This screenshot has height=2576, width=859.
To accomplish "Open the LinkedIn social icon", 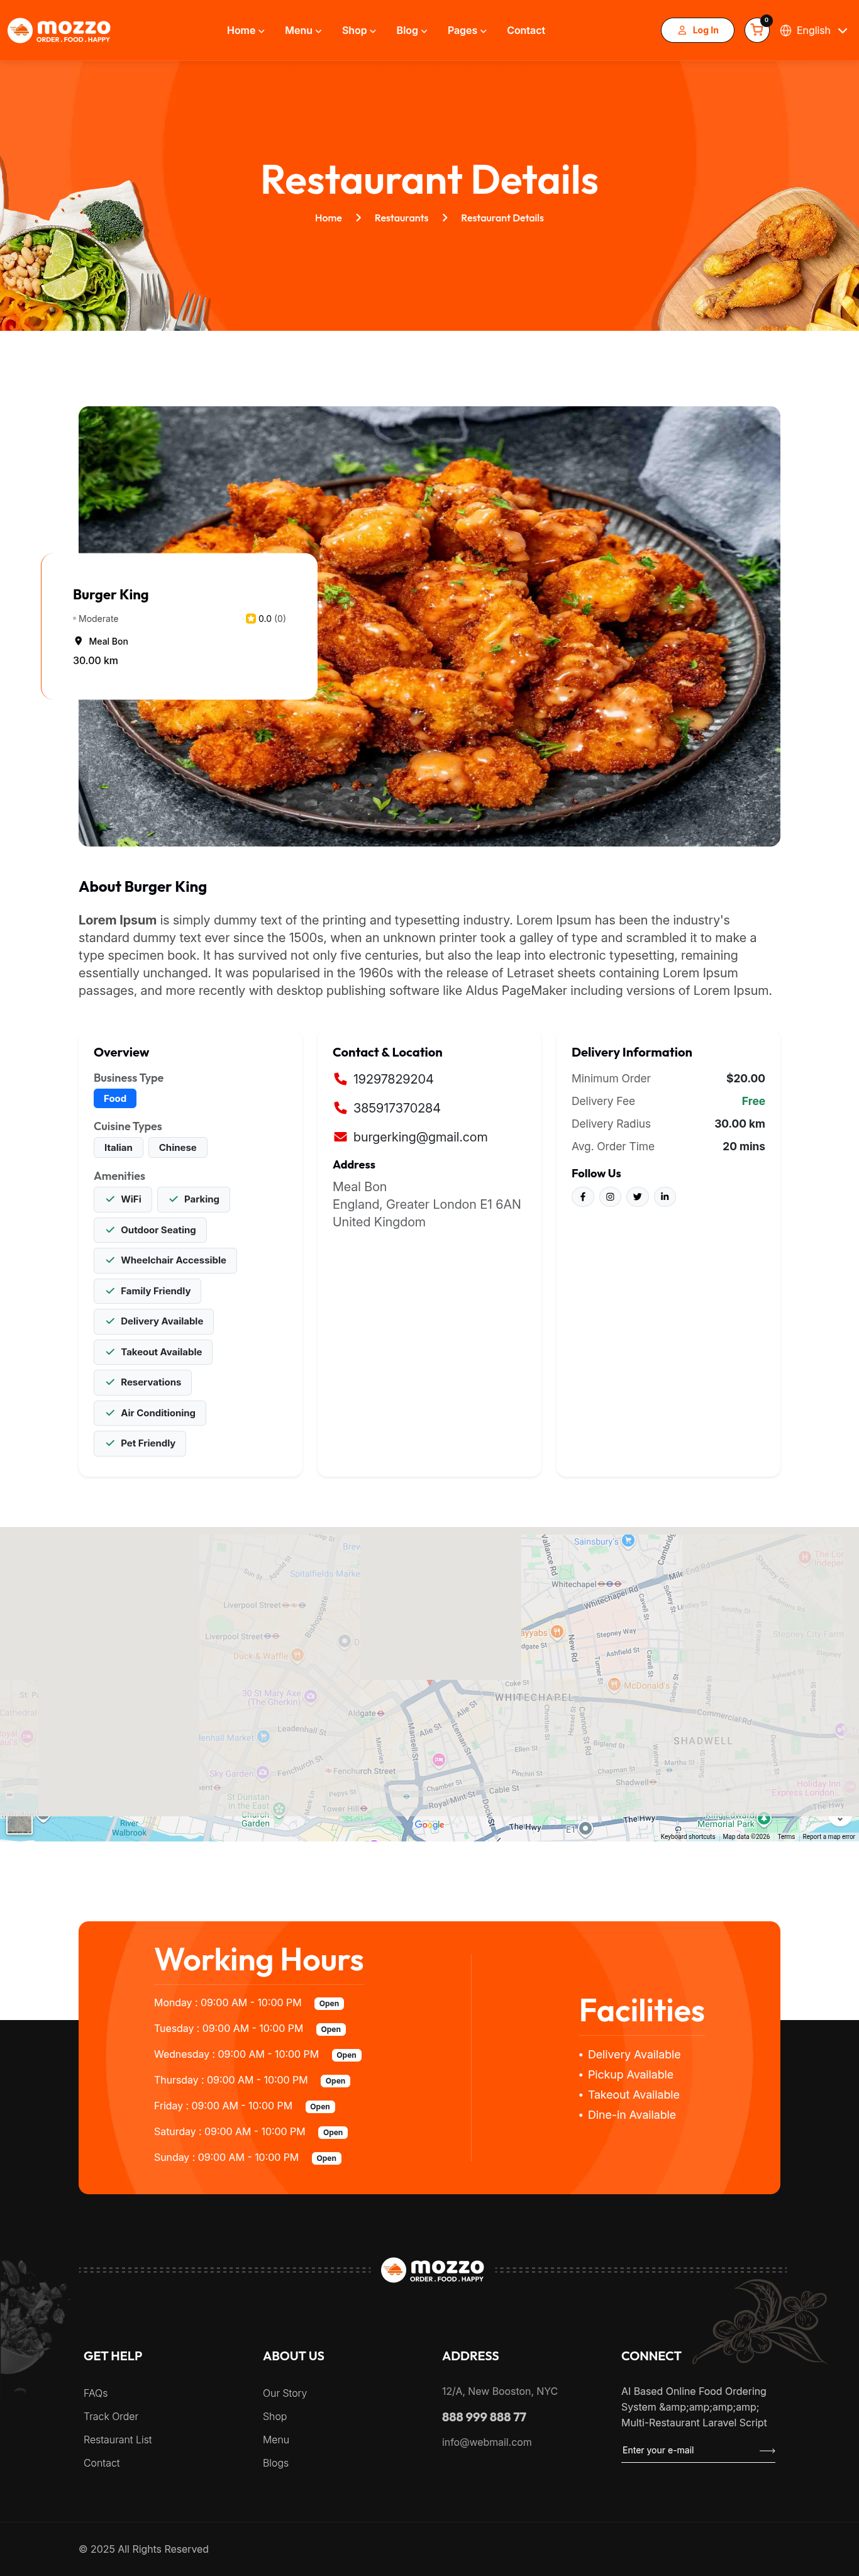I will (664, 1196).
